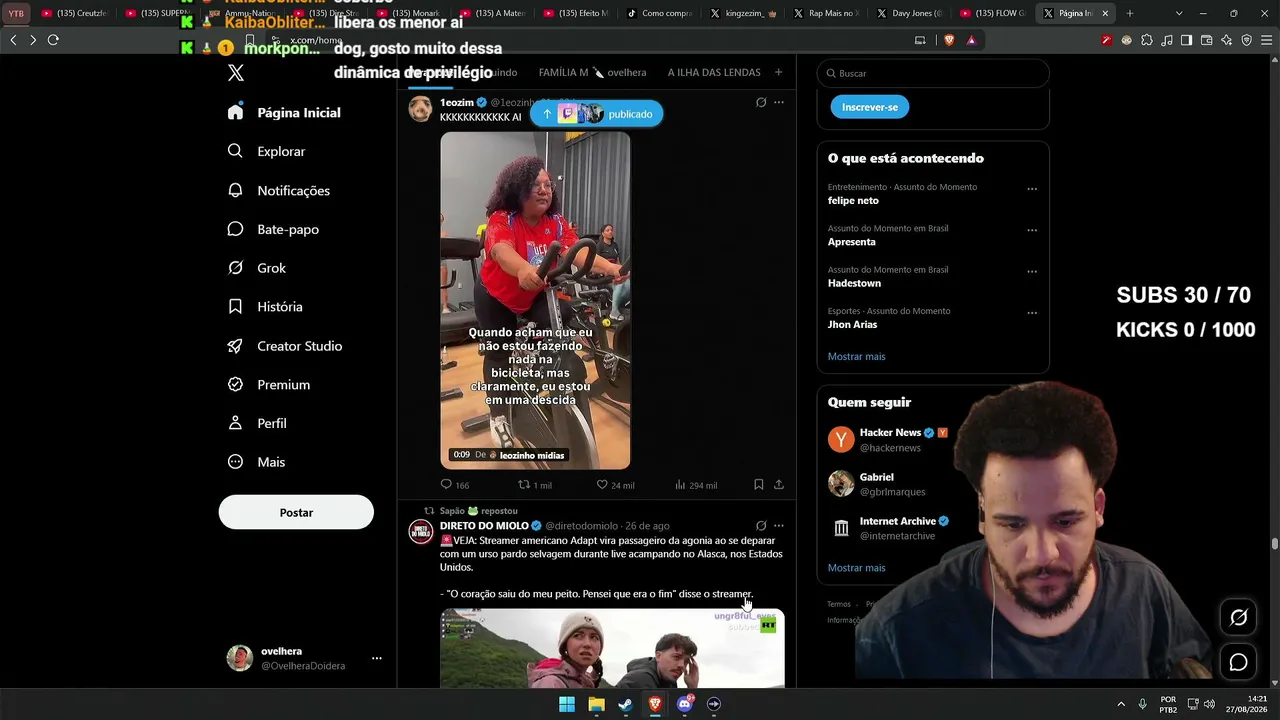Go back in the browser
The image size is (1280, 720).
[13, 40]
